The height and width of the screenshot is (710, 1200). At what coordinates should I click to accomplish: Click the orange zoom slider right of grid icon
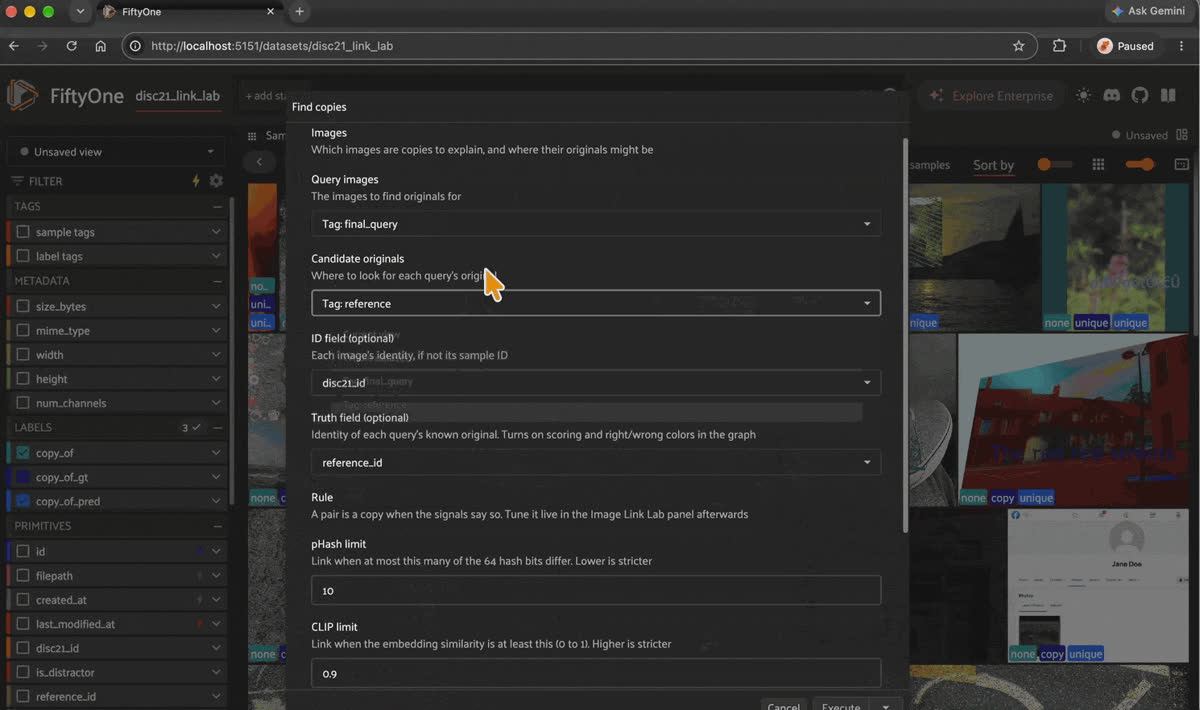point(1140,165)
